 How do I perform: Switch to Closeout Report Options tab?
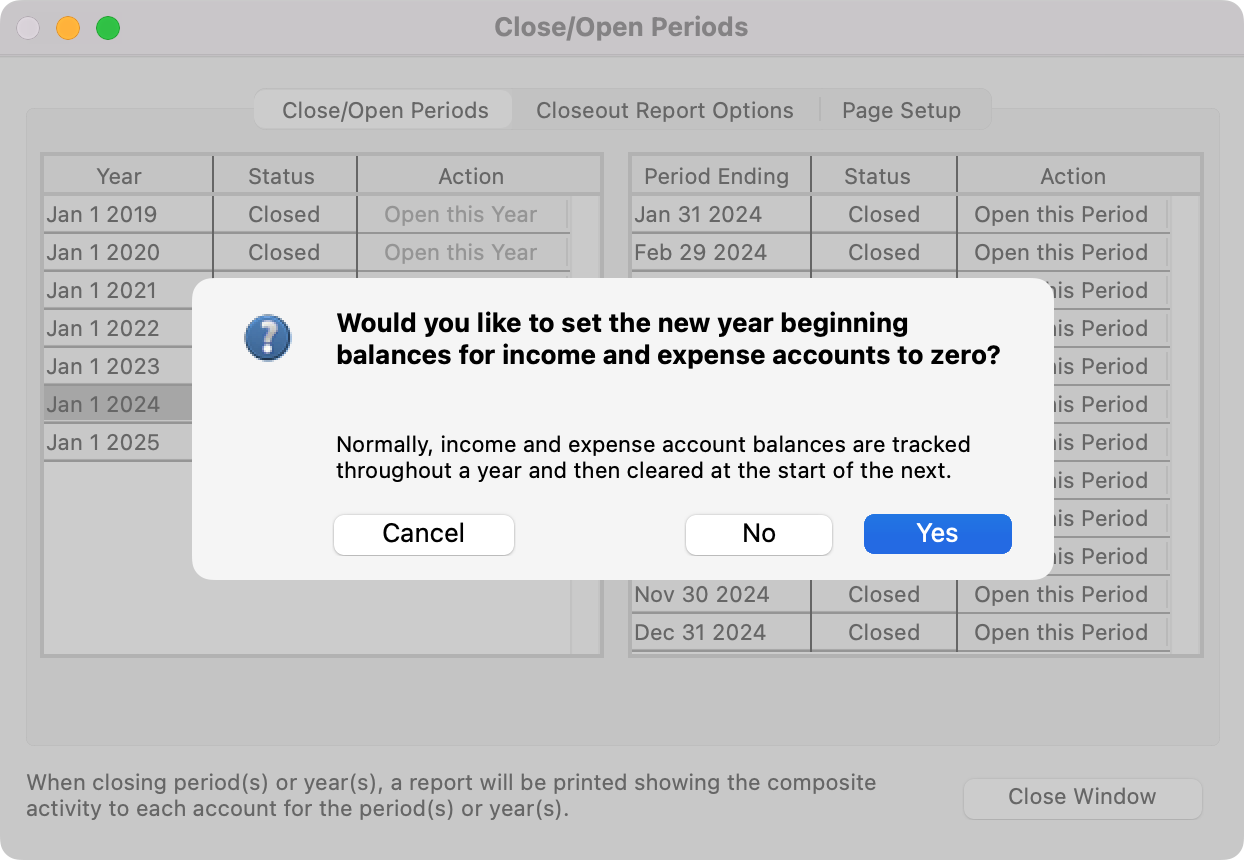(x=664, y=110)
